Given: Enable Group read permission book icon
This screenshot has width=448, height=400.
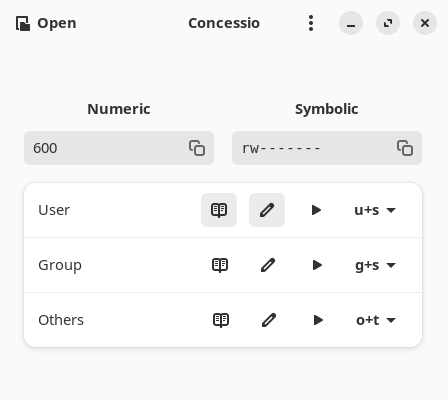Looking at the screenshot, I should click(220, 265).
